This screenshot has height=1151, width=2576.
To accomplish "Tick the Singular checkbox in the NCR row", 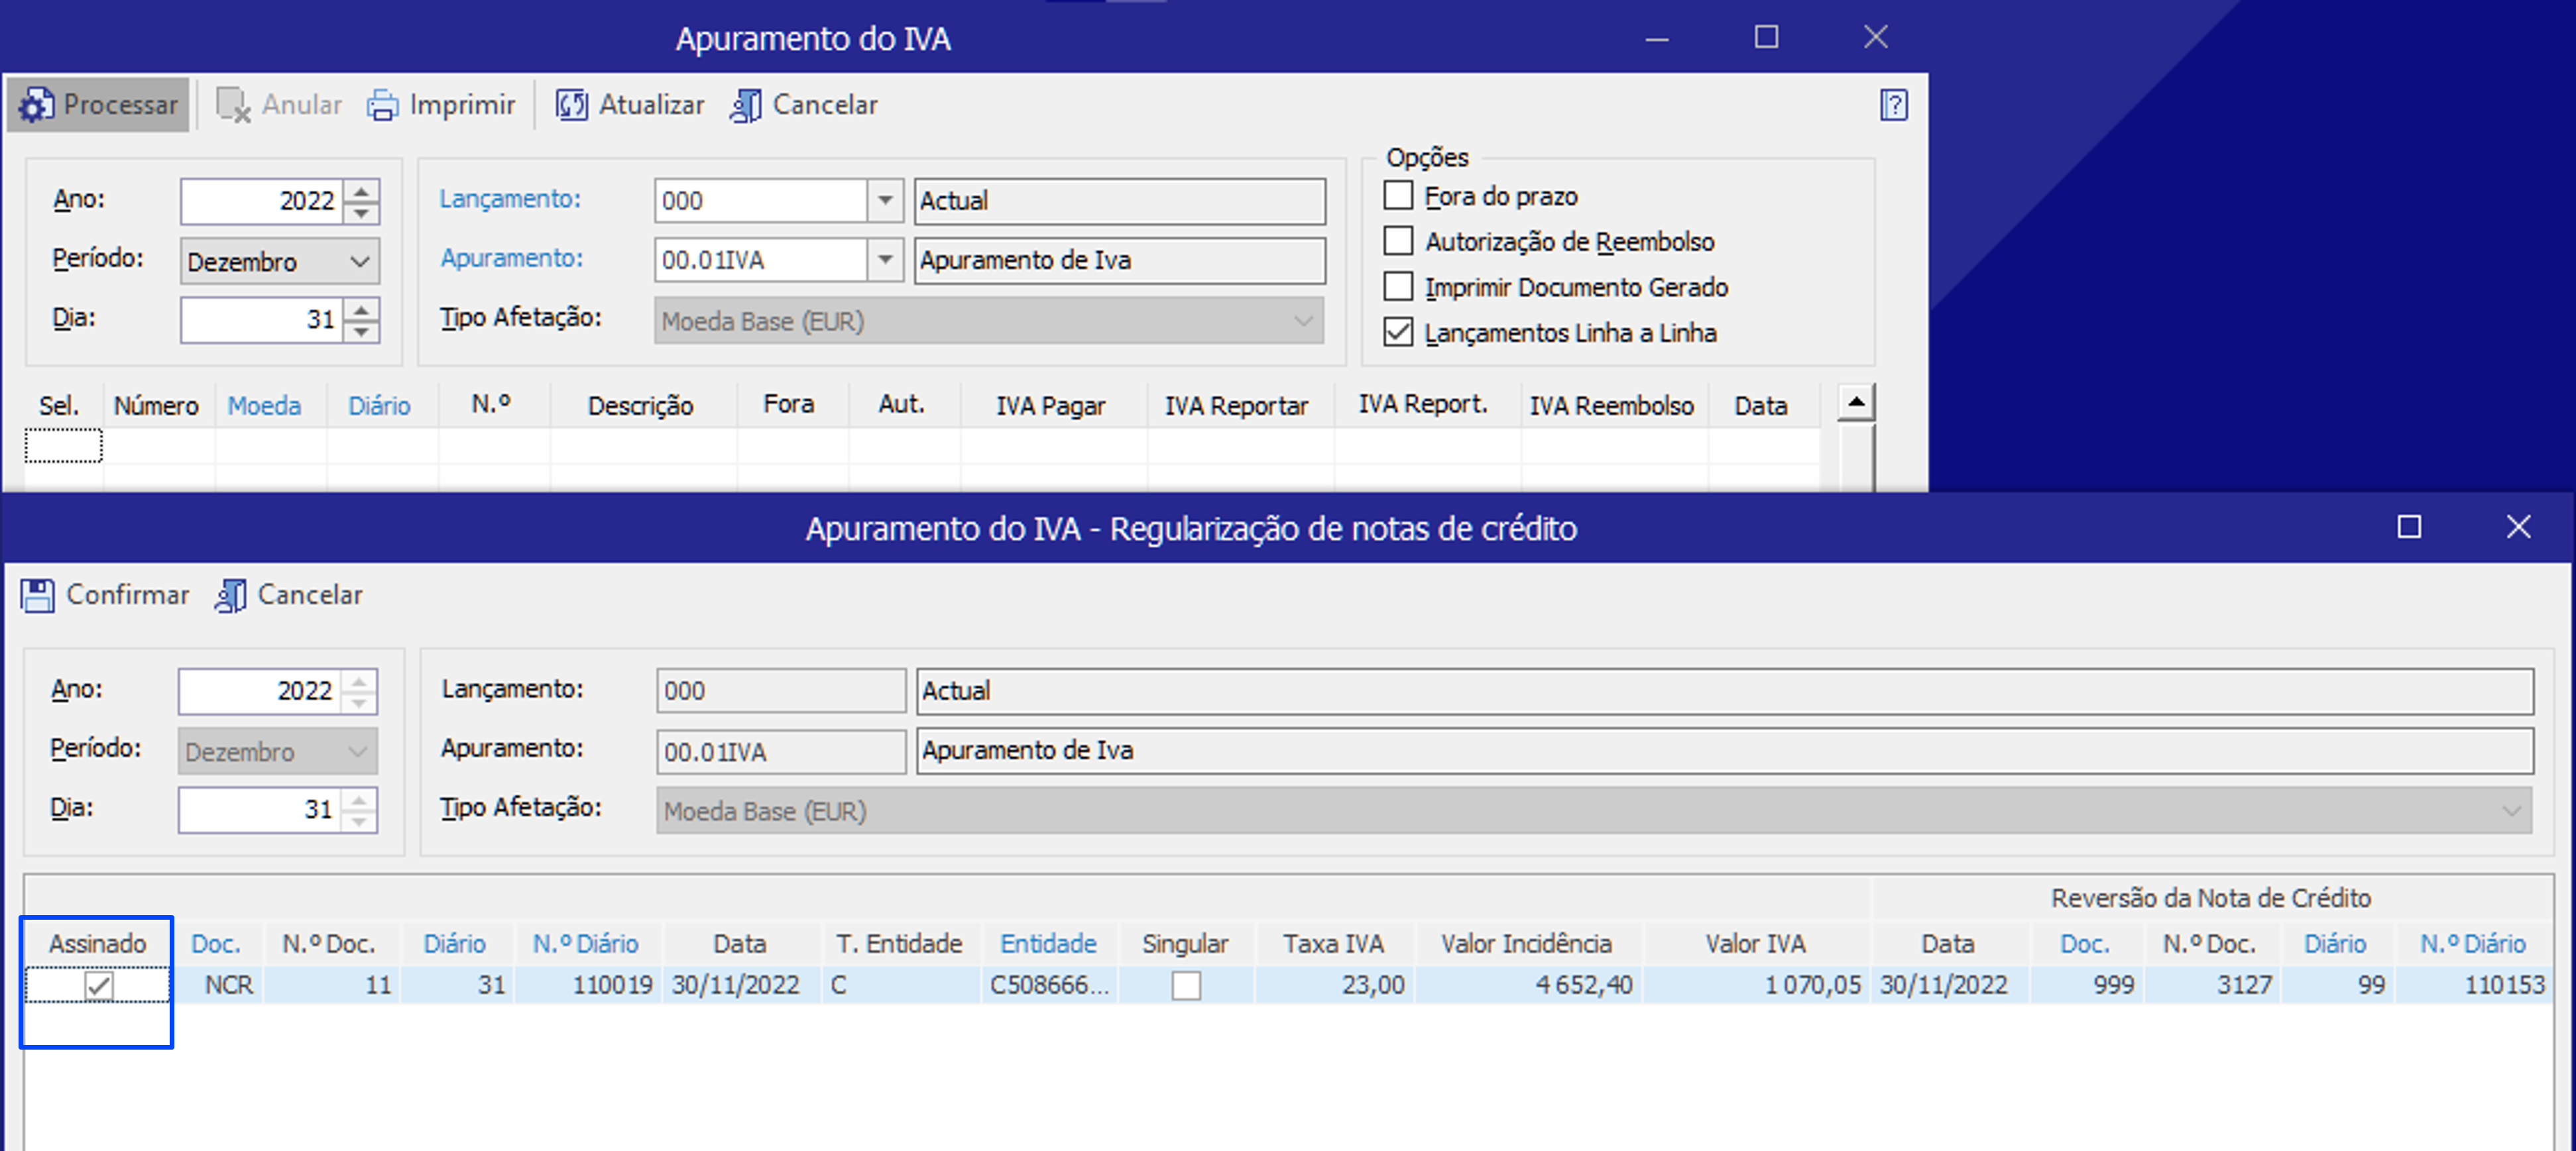I will [1186, 986].
